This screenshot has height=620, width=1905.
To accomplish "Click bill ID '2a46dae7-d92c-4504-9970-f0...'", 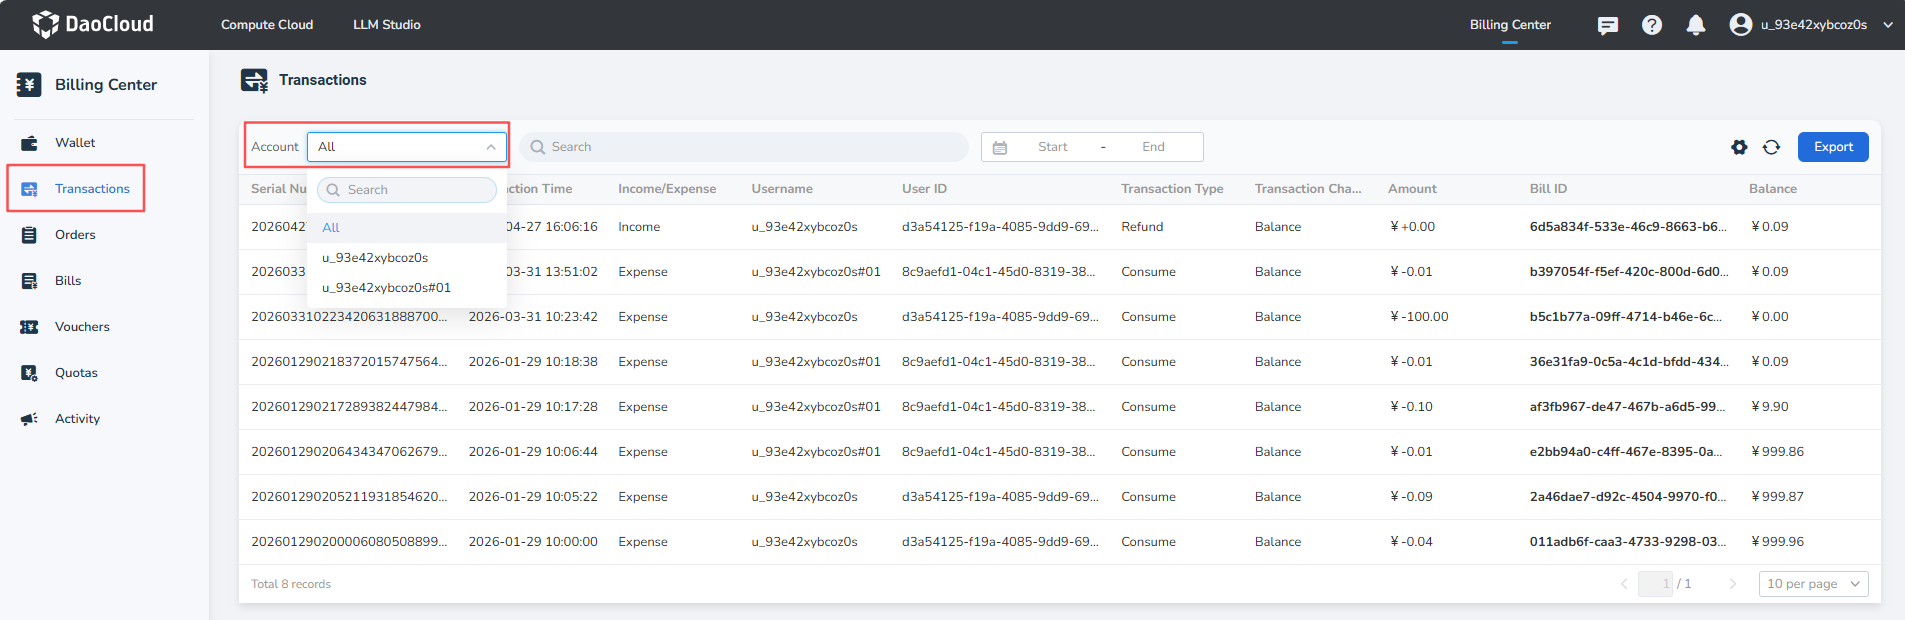I will [x=1628, y=497].
